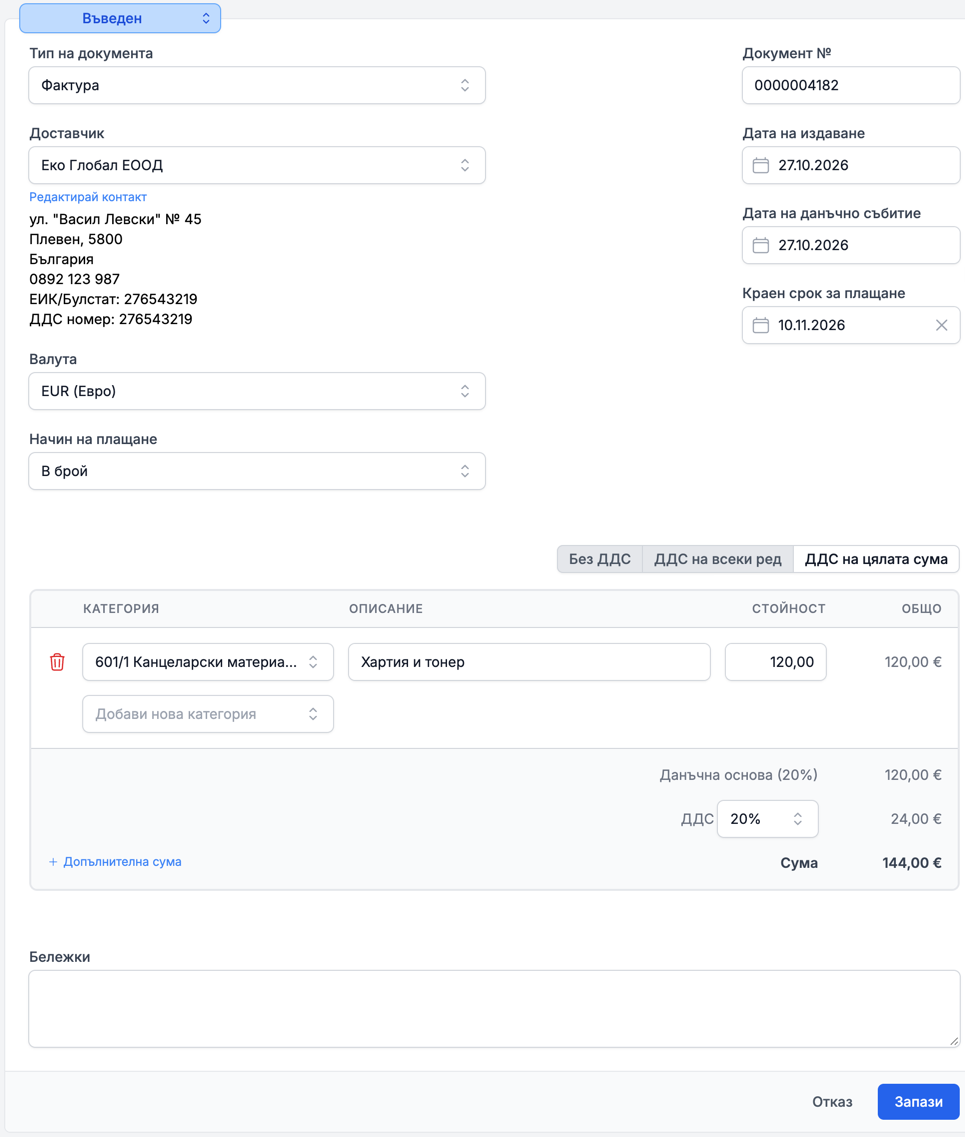Screen dimensions: 965x1137
Task: Click the ЕИК/Булстат: 276543219 line
Action: point(113,299)
